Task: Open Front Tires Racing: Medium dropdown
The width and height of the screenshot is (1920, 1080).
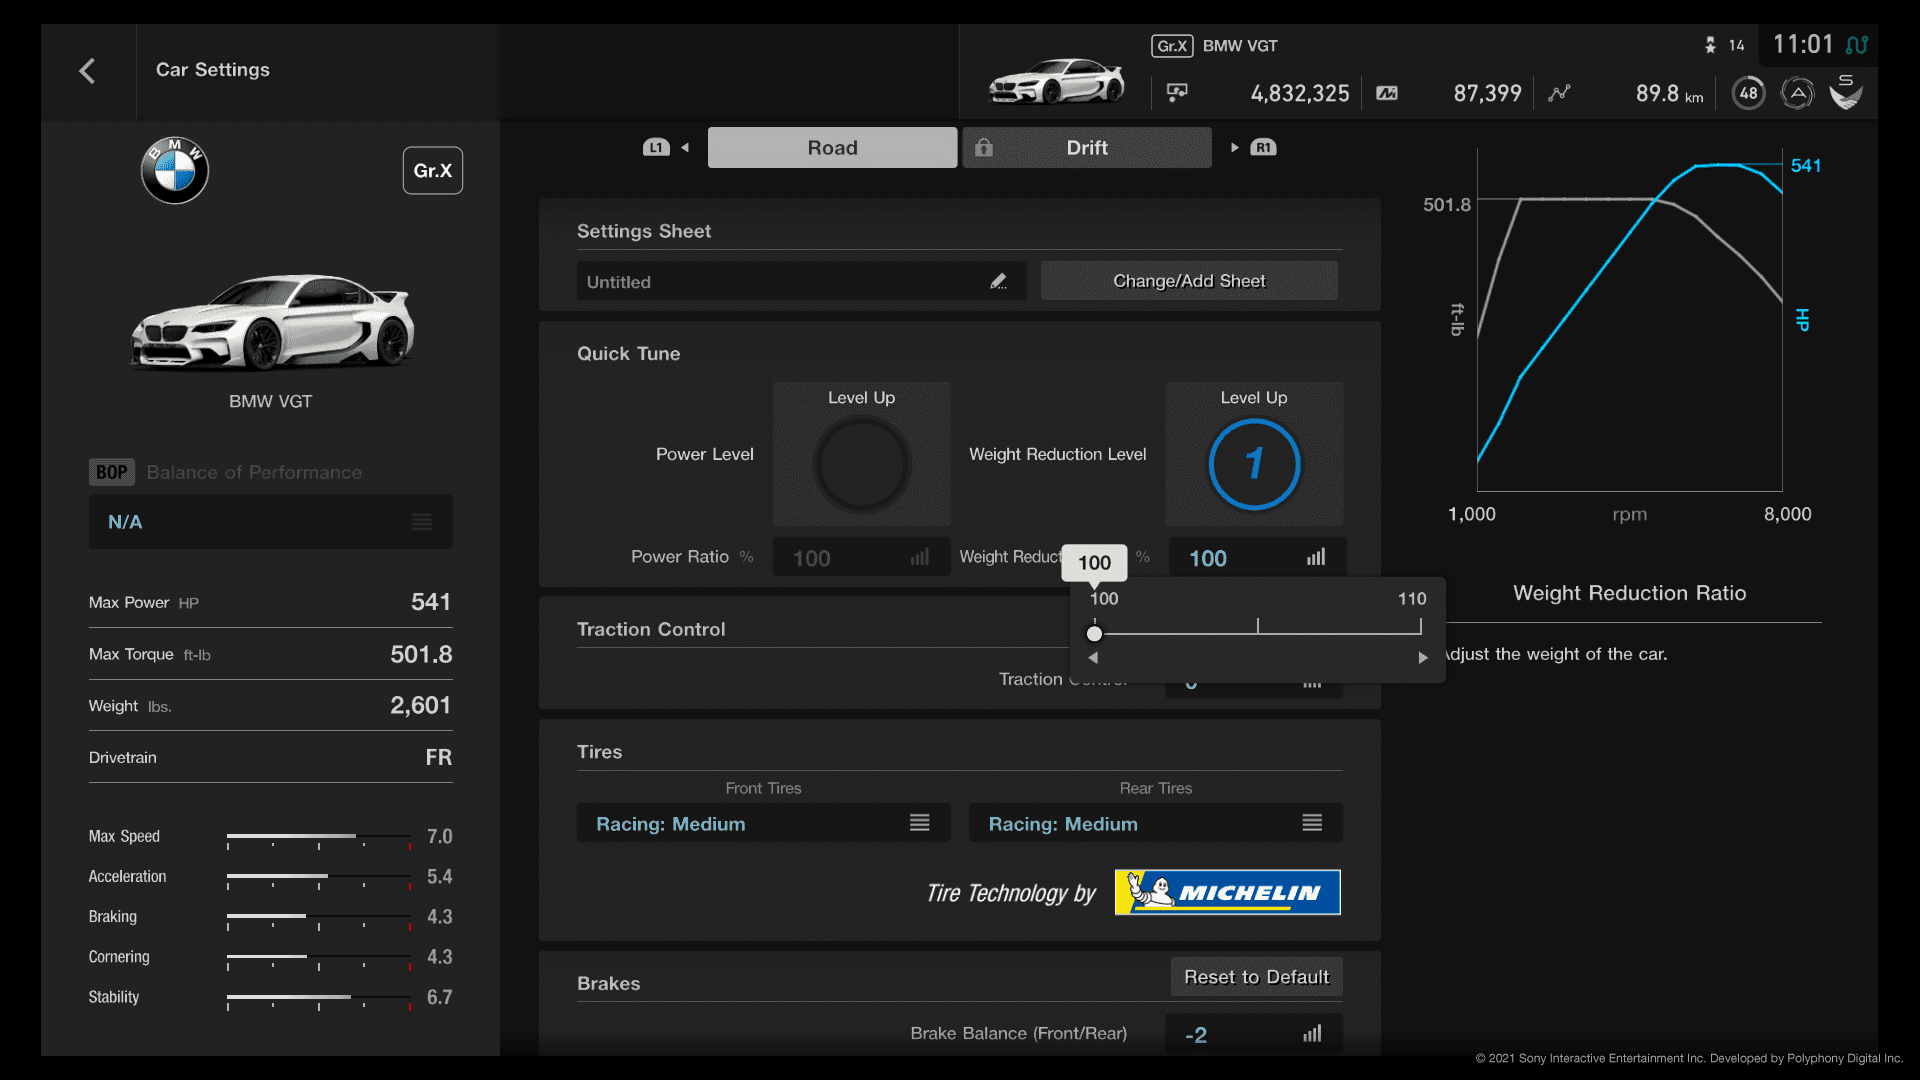Action: [x=763, y=823]
